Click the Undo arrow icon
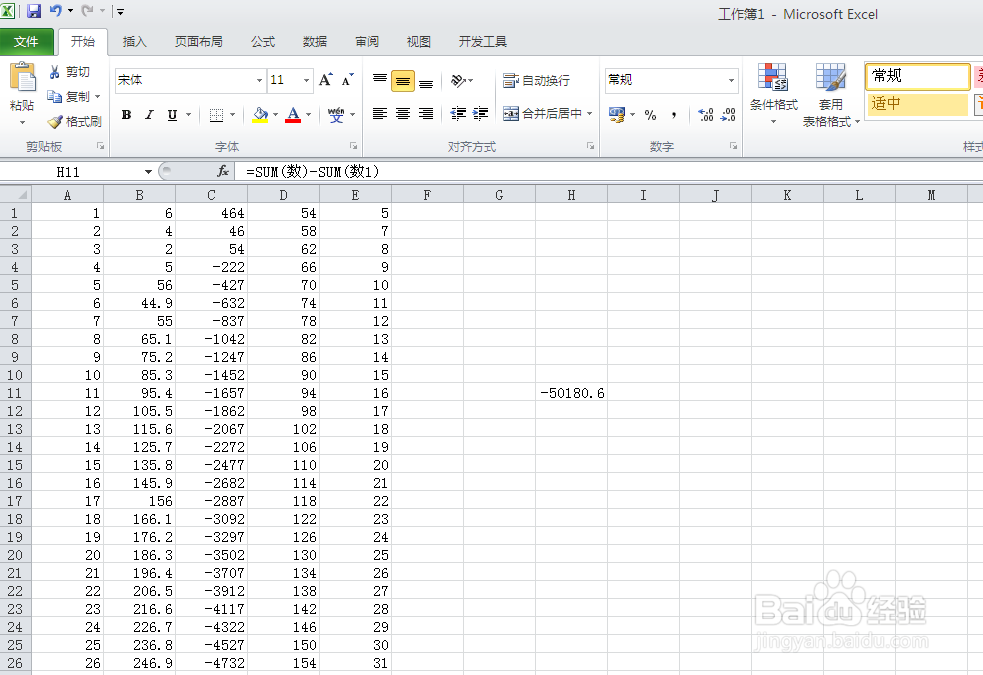The width and height of the screenshot is (983, 675). pyautogui.click(x=56, y=11)
